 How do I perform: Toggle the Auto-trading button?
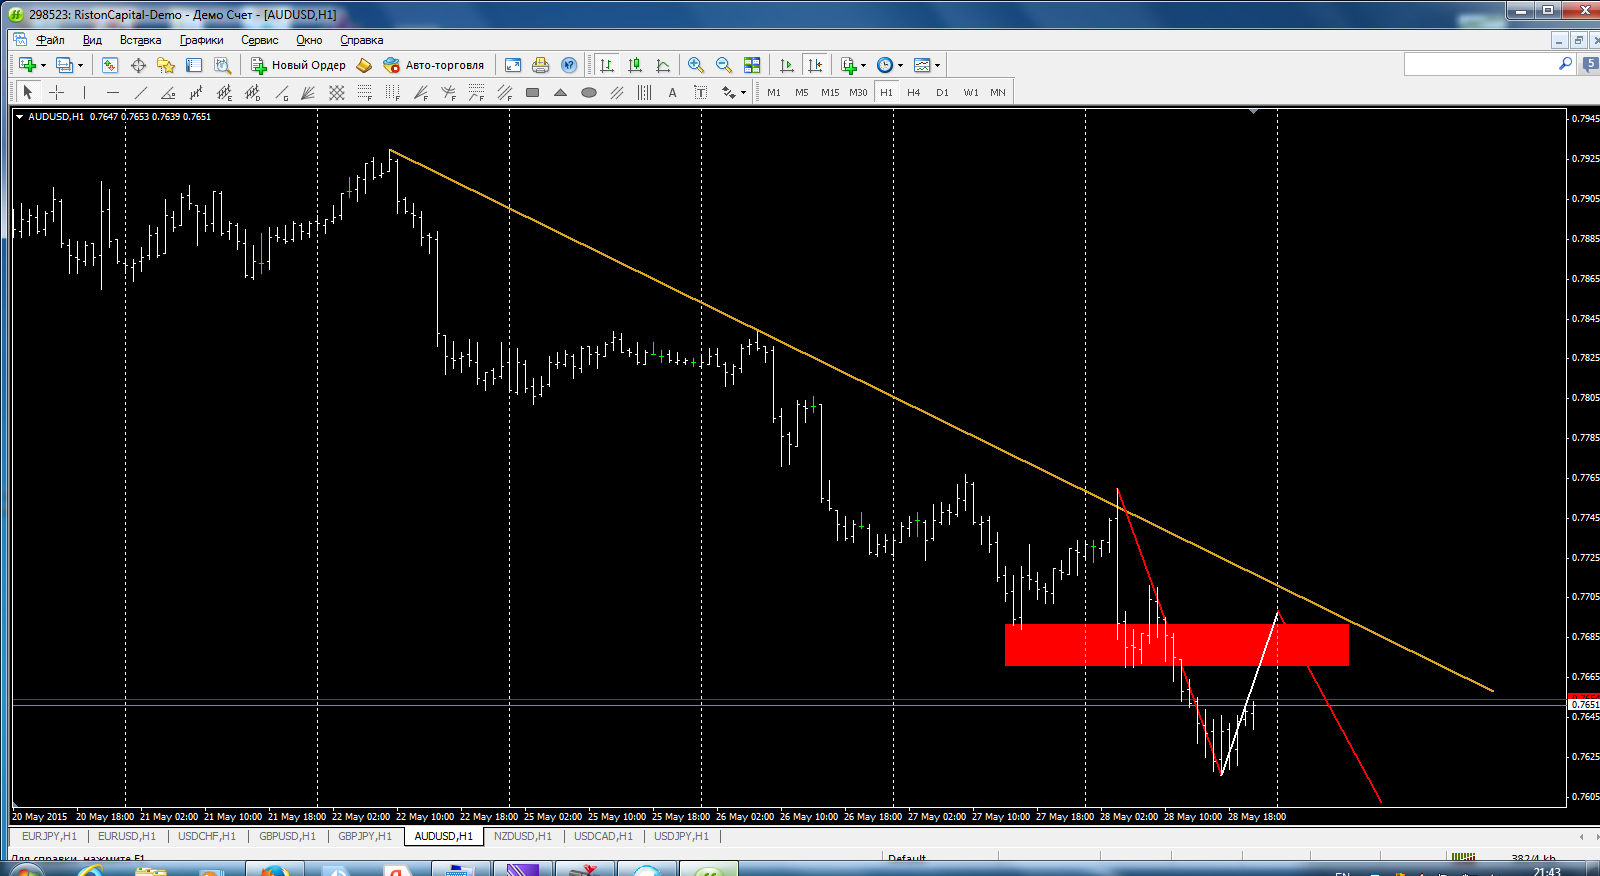coord(434,65)
